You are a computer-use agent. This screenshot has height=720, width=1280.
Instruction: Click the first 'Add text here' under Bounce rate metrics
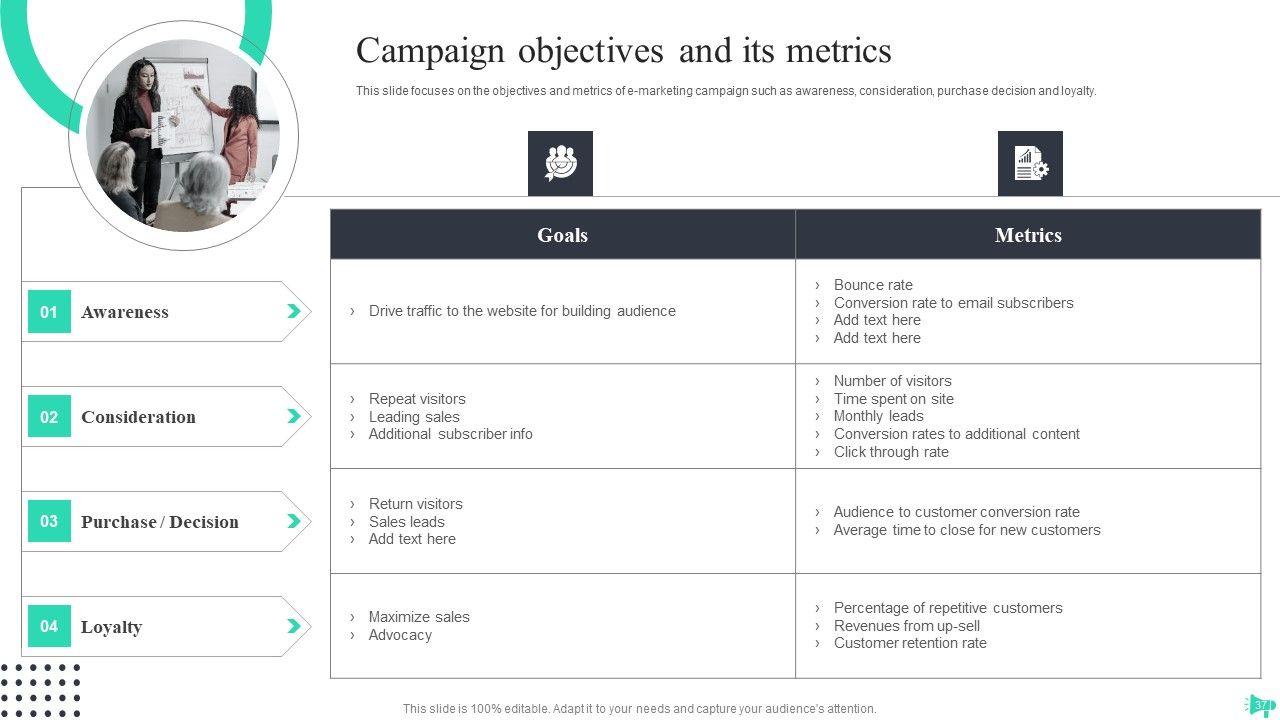[x=877, y=320]
